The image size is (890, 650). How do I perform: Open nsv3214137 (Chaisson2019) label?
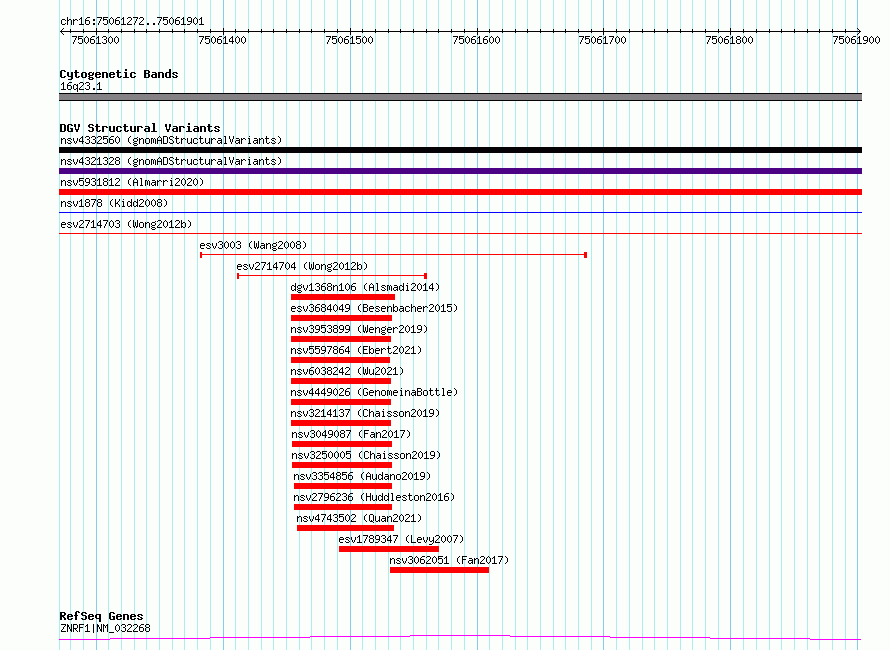tap(365, 413)
